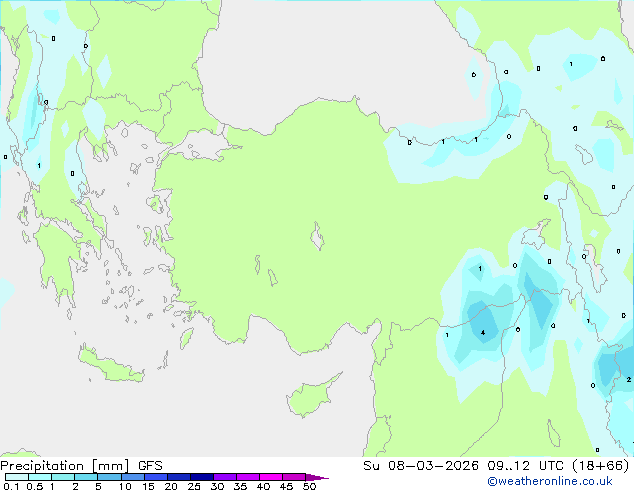Click the 1–2 mm legend swatch

63,477
